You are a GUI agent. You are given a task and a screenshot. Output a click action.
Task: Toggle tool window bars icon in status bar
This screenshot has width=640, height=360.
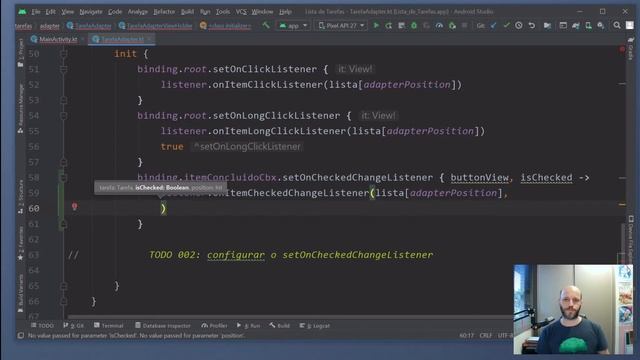[x=20, y=336]
